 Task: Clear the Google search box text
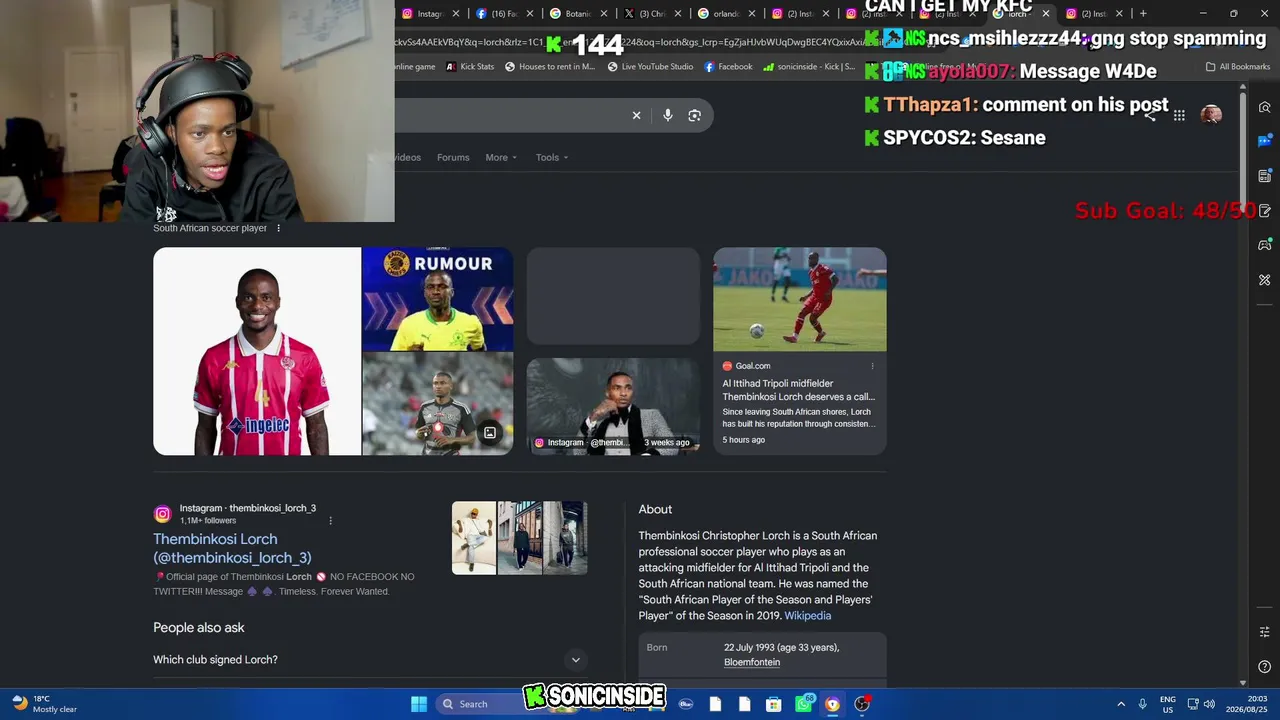(636, 115)
